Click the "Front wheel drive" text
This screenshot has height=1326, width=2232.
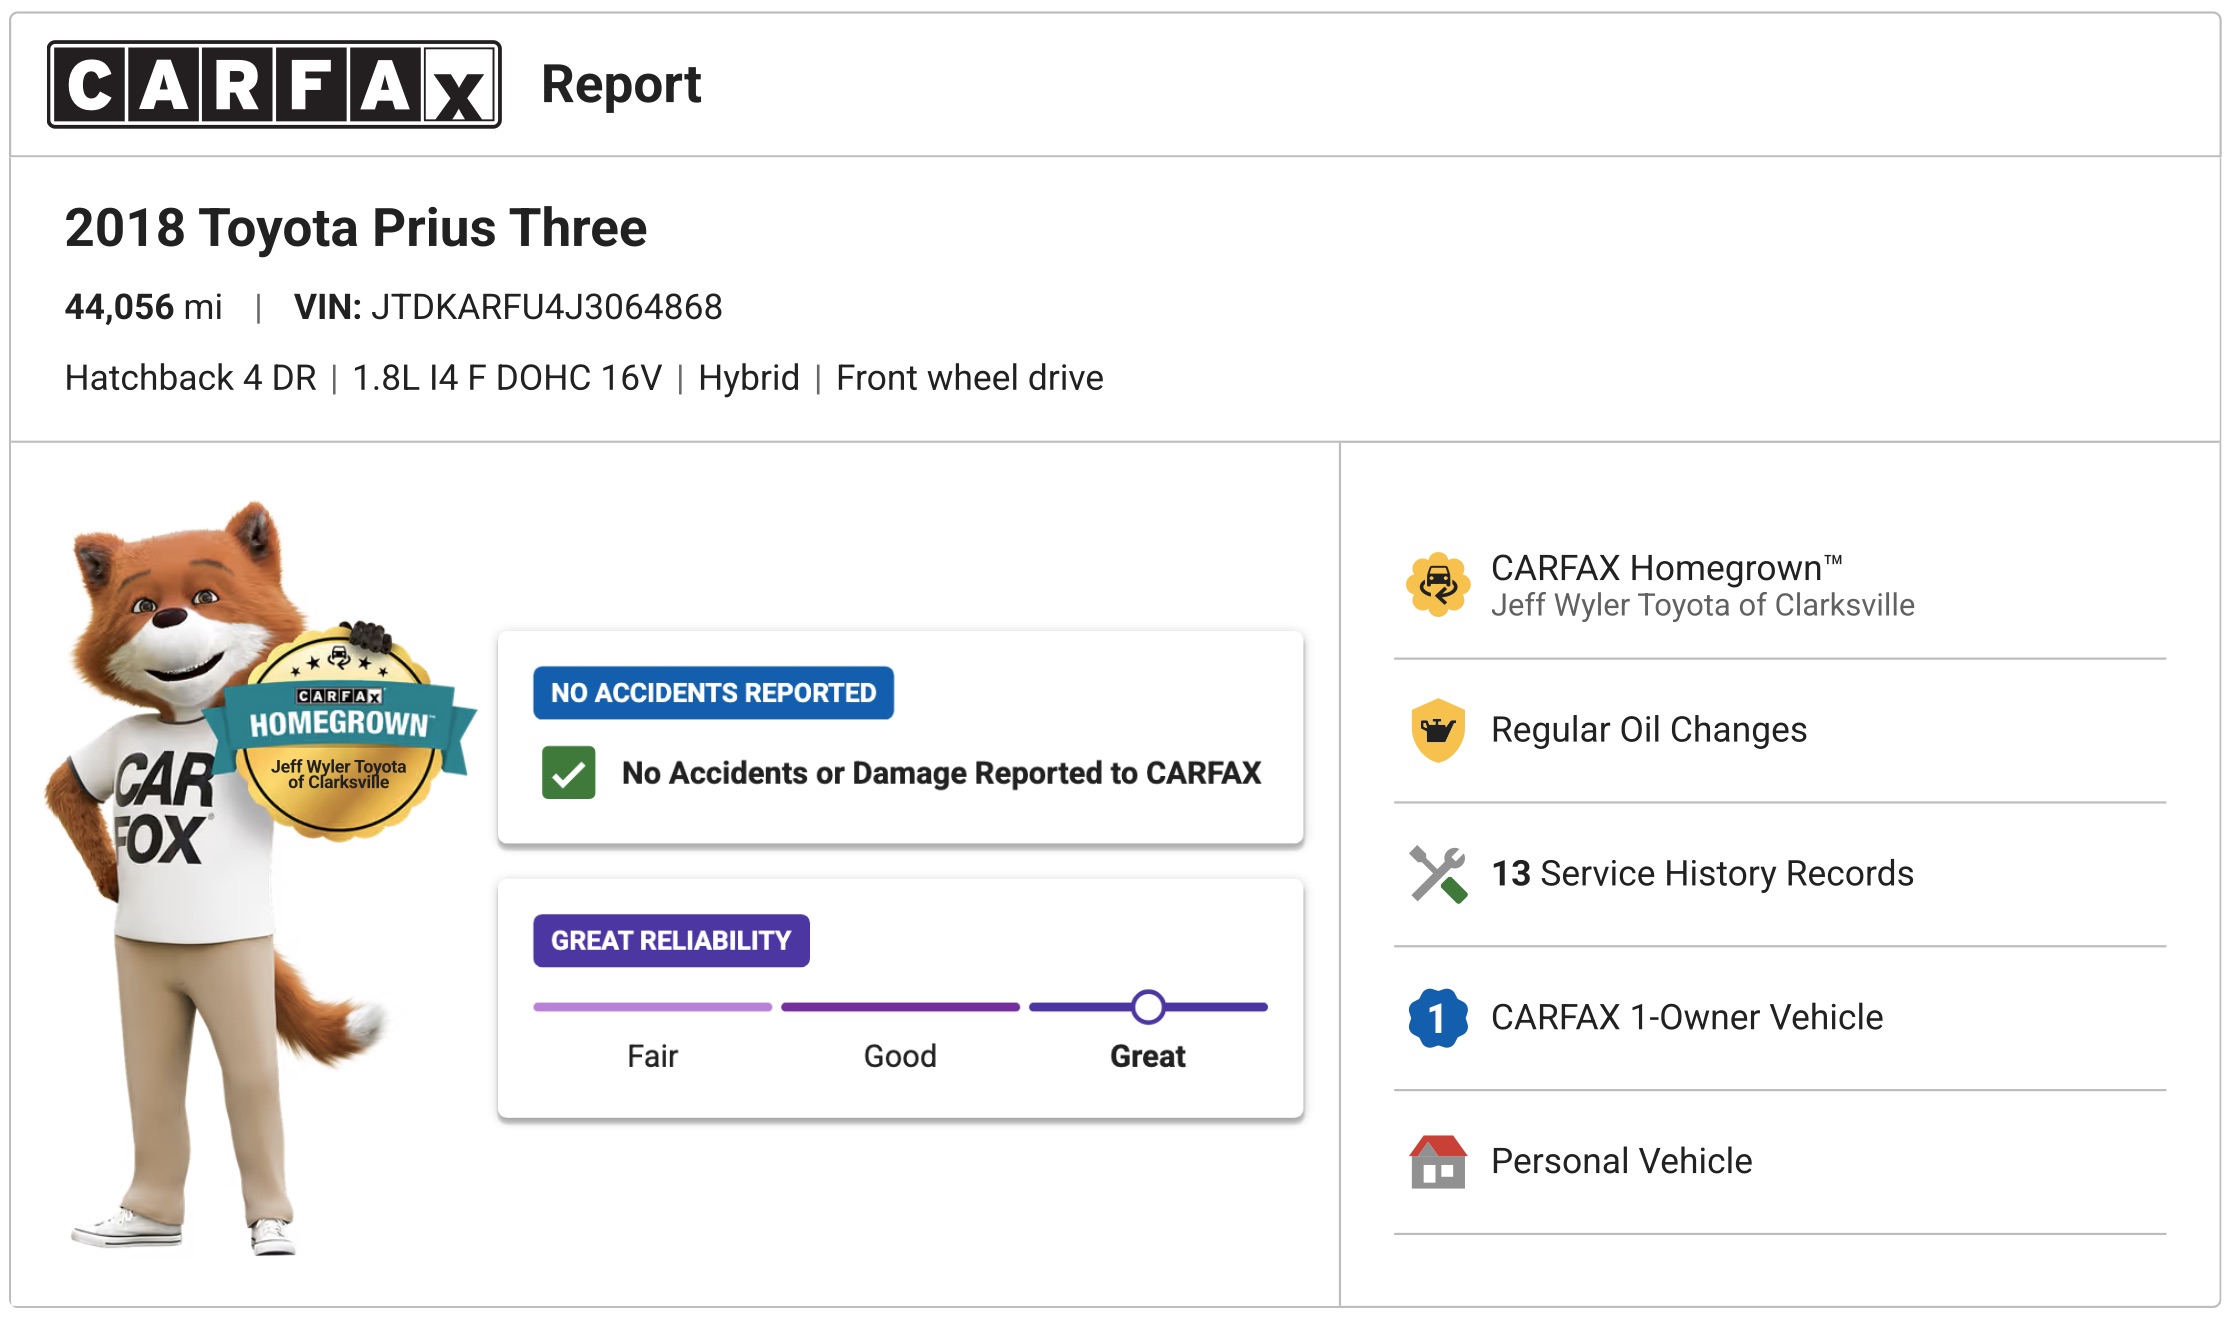coord(970,378)
